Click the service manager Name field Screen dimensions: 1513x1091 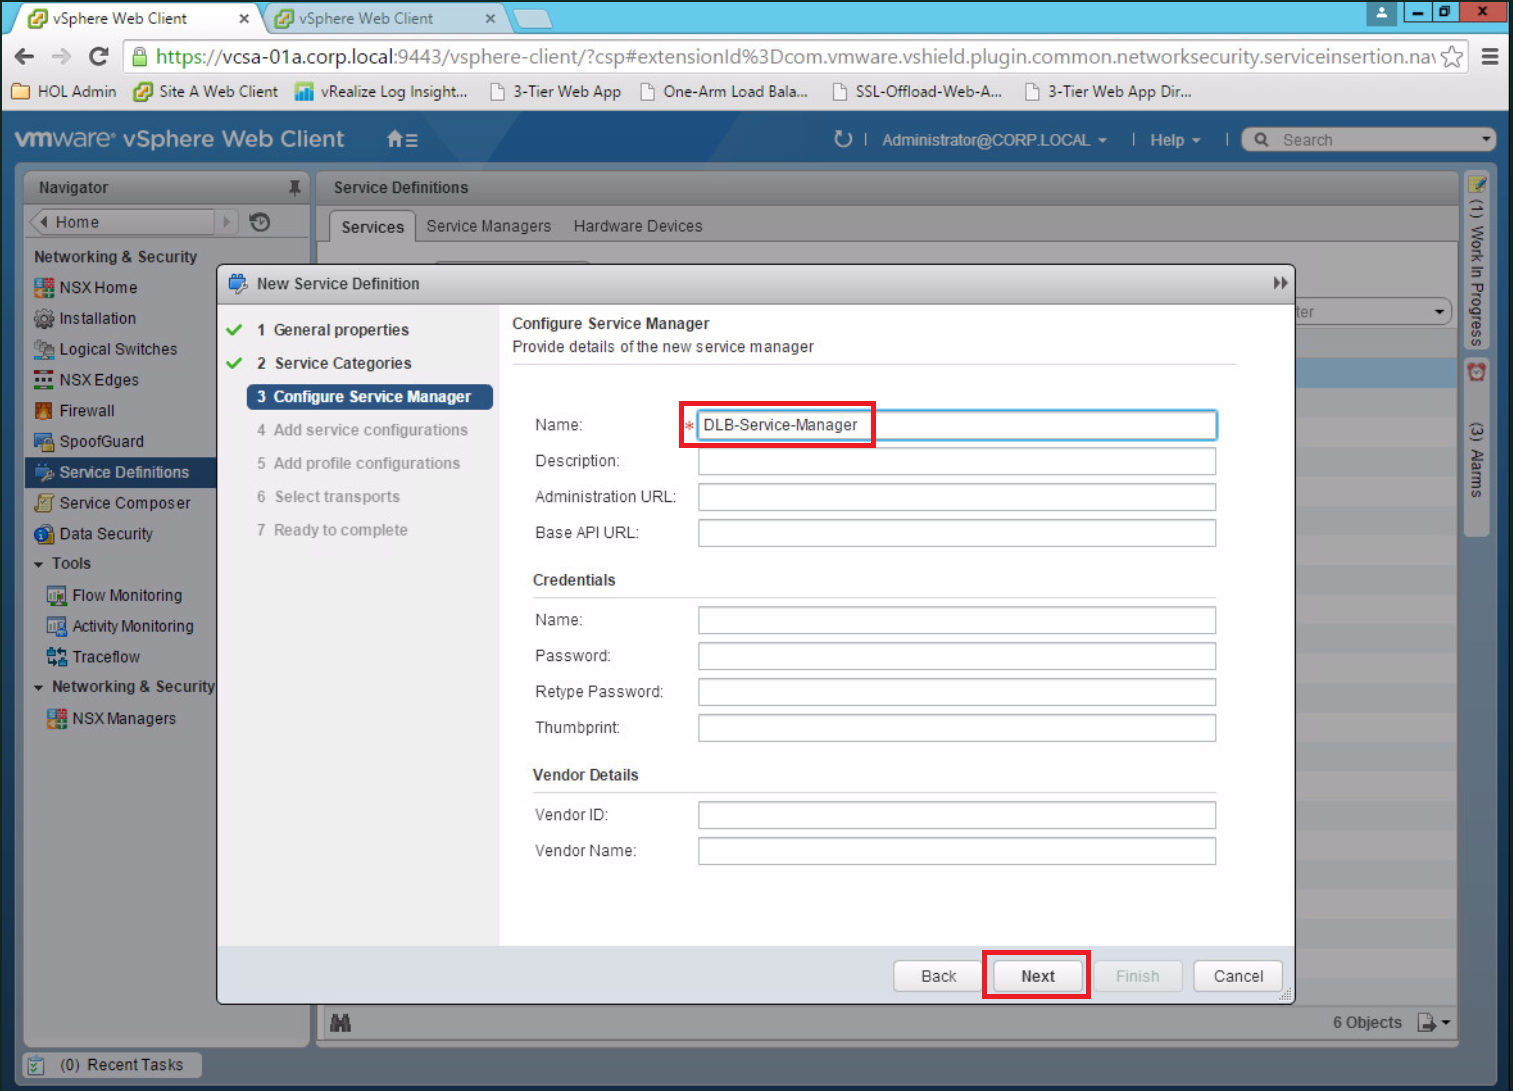(x=957, y=425)
